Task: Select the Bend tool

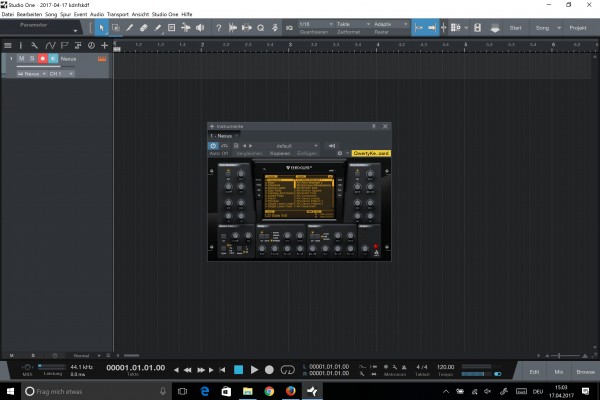Action: click(186, 28)
